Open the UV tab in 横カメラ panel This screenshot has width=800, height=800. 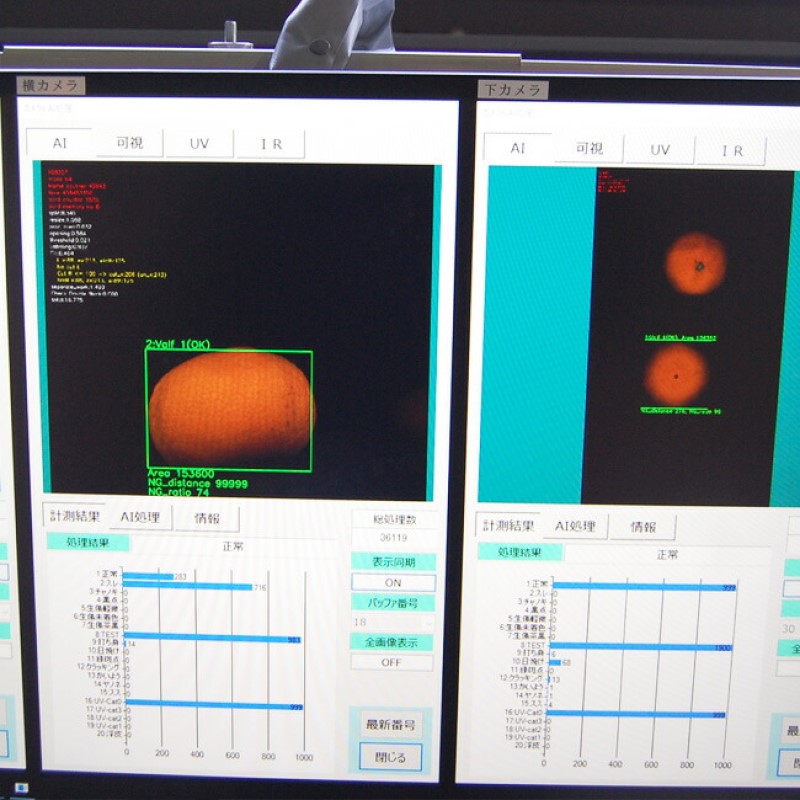click(199, 144)
